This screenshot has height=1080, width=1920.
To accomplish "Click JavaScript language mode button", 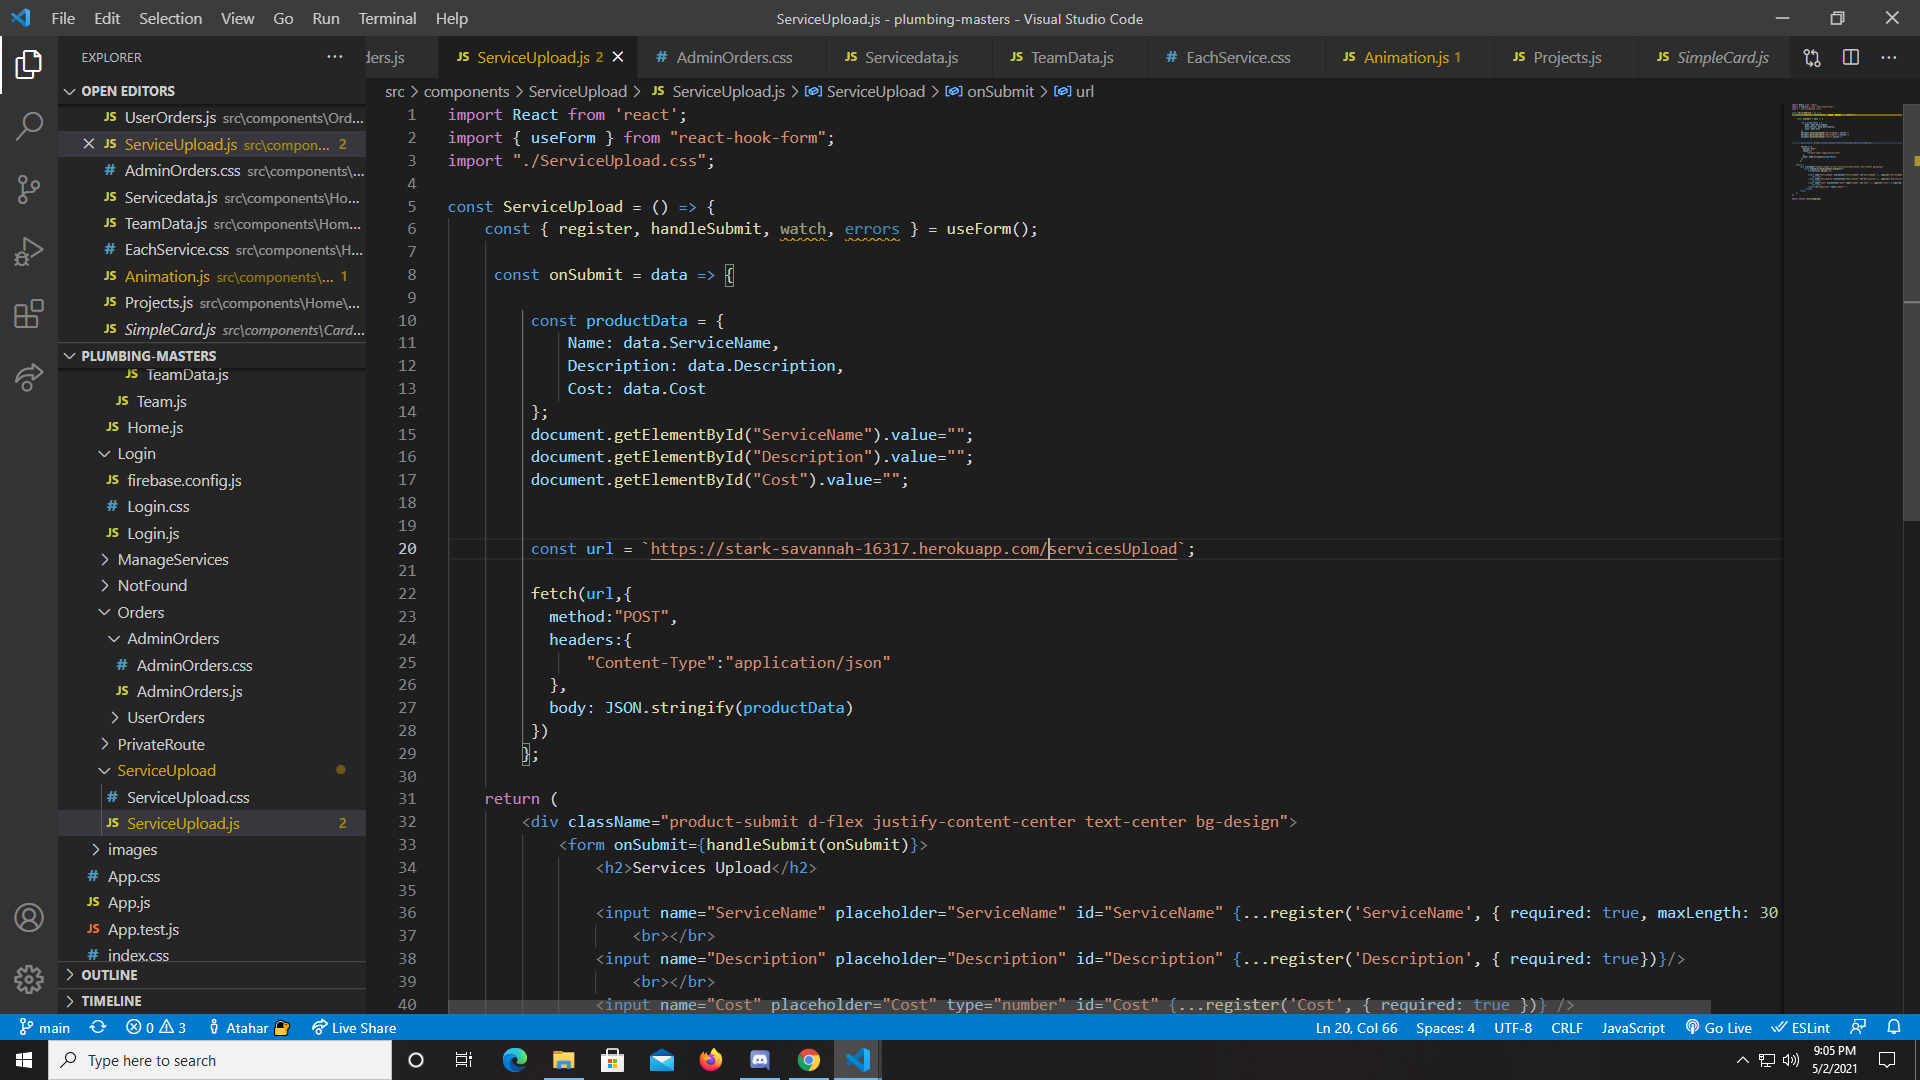I will coord(1632,1028).
